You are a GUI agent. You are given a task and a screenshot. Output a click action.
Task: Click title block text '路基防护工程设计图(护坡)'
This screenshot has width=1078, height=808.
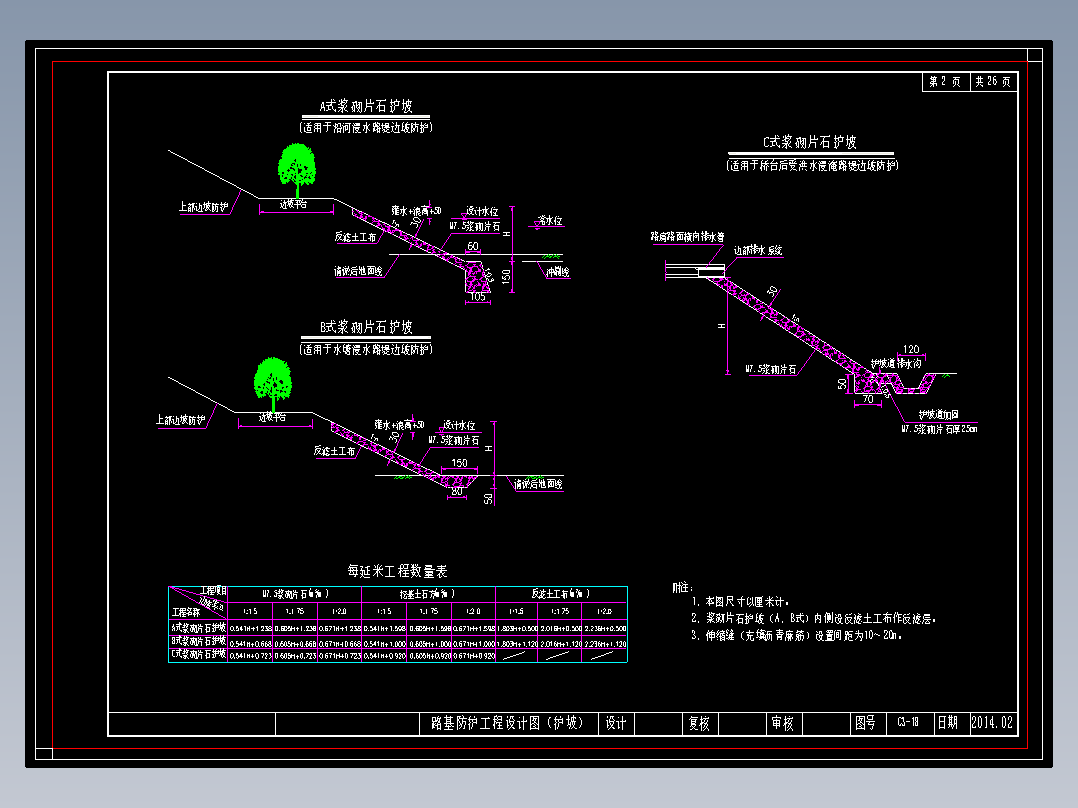507,723
